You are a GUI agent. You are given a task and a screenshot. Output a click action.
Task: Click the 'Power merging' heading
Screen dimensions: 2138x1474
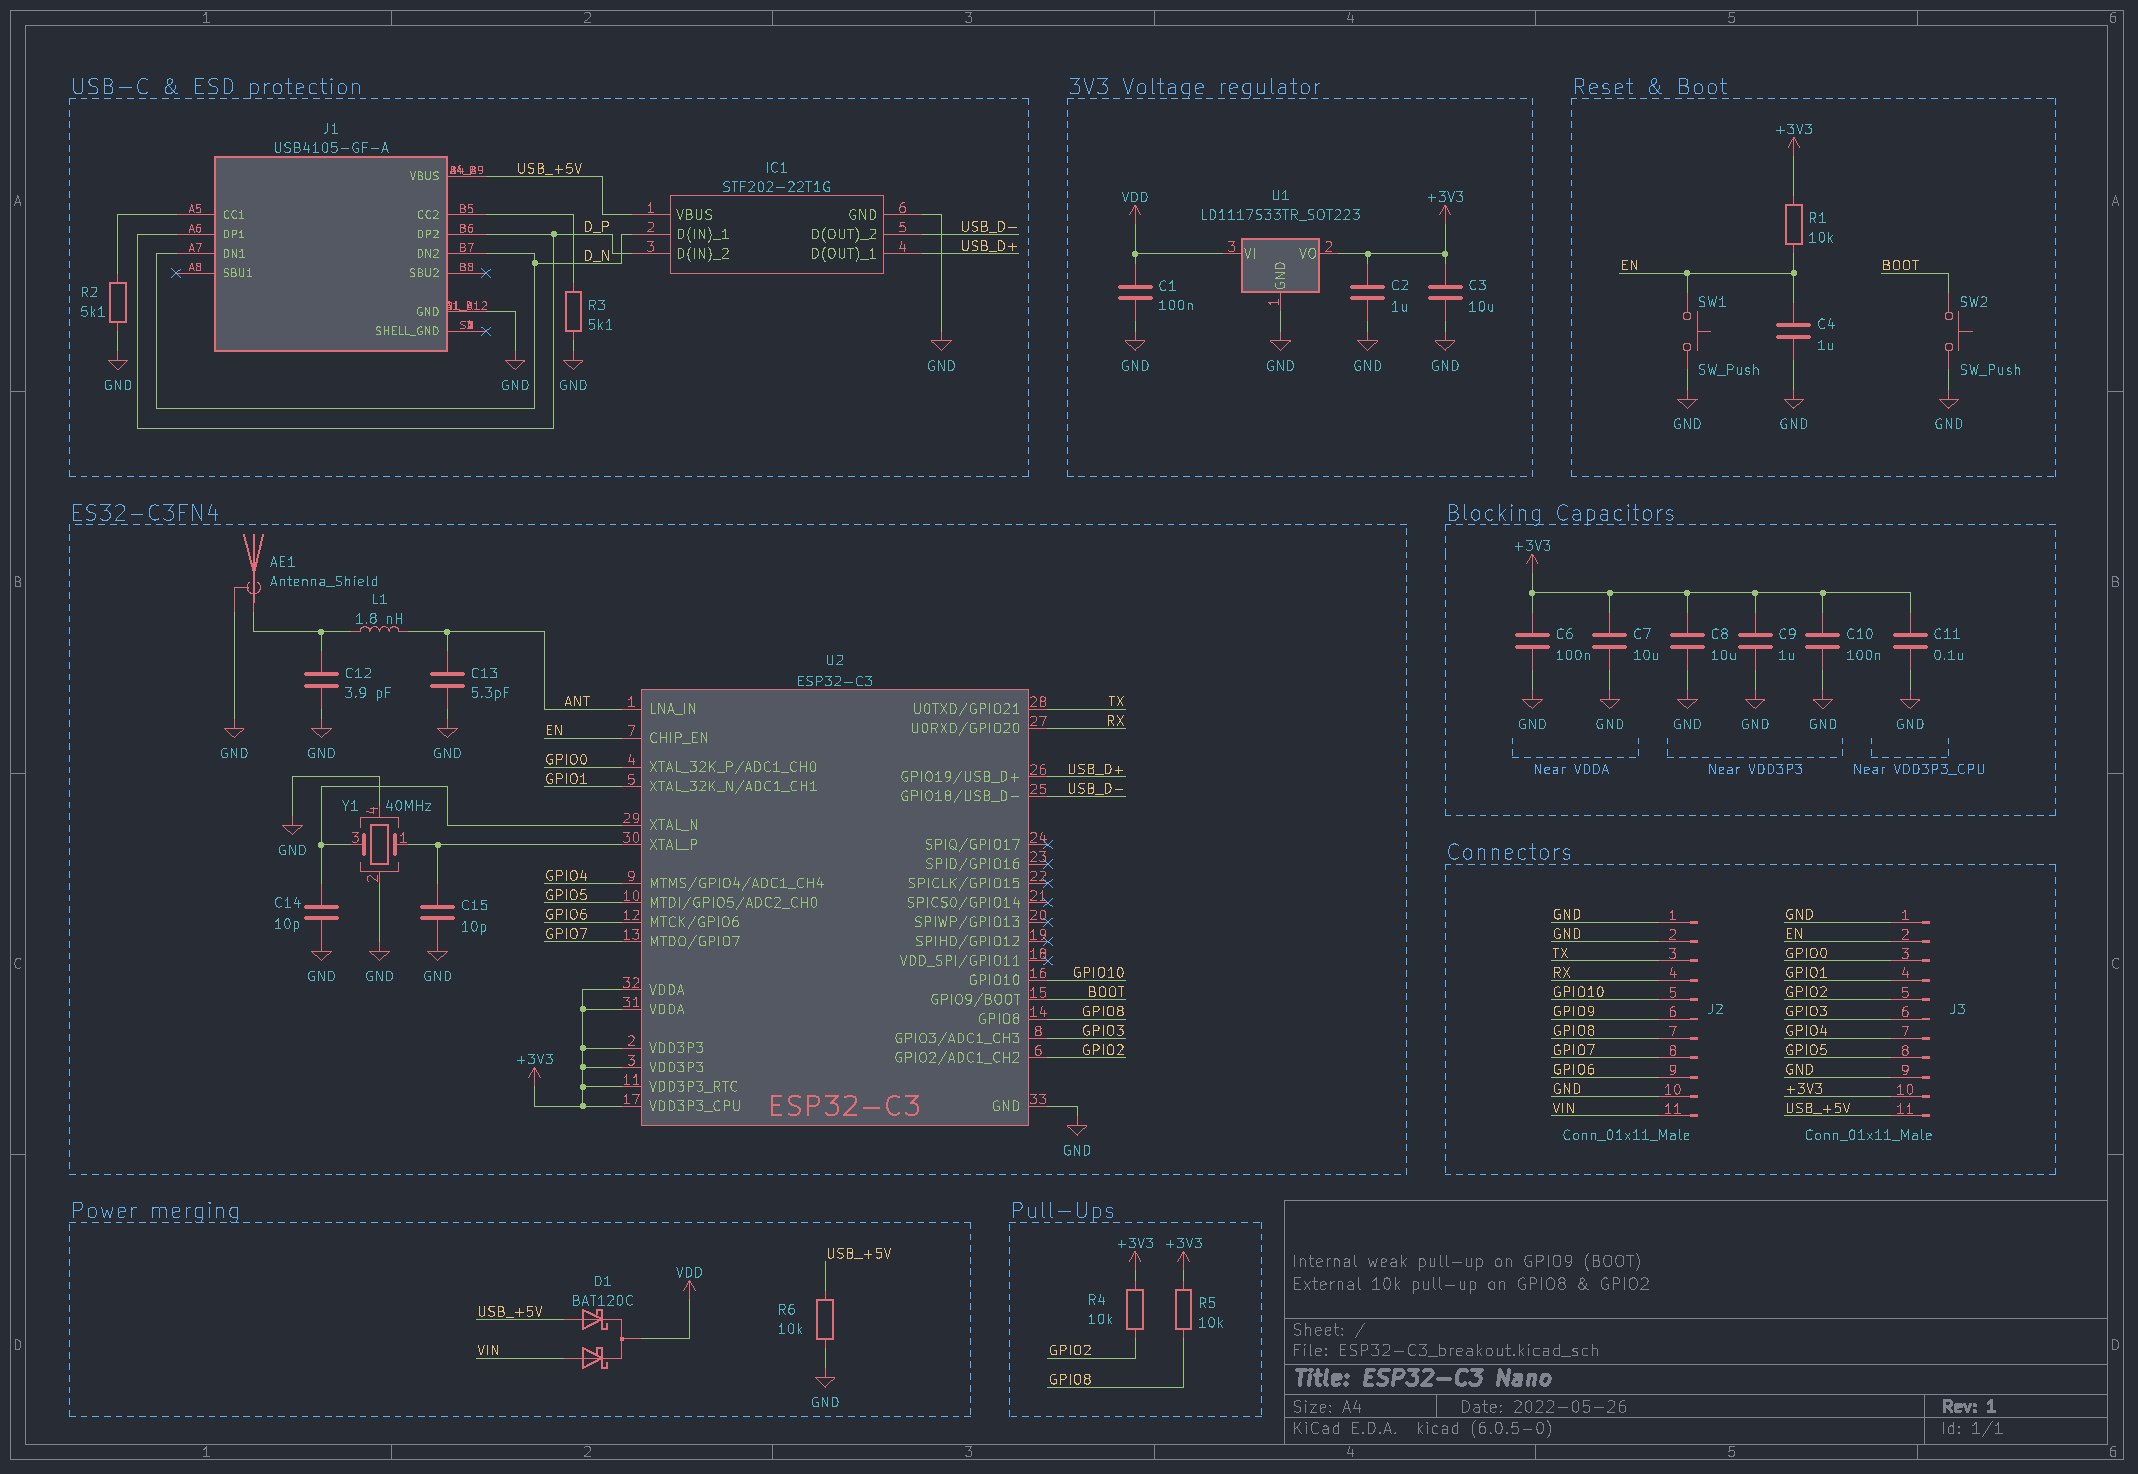click(155, 1211)
